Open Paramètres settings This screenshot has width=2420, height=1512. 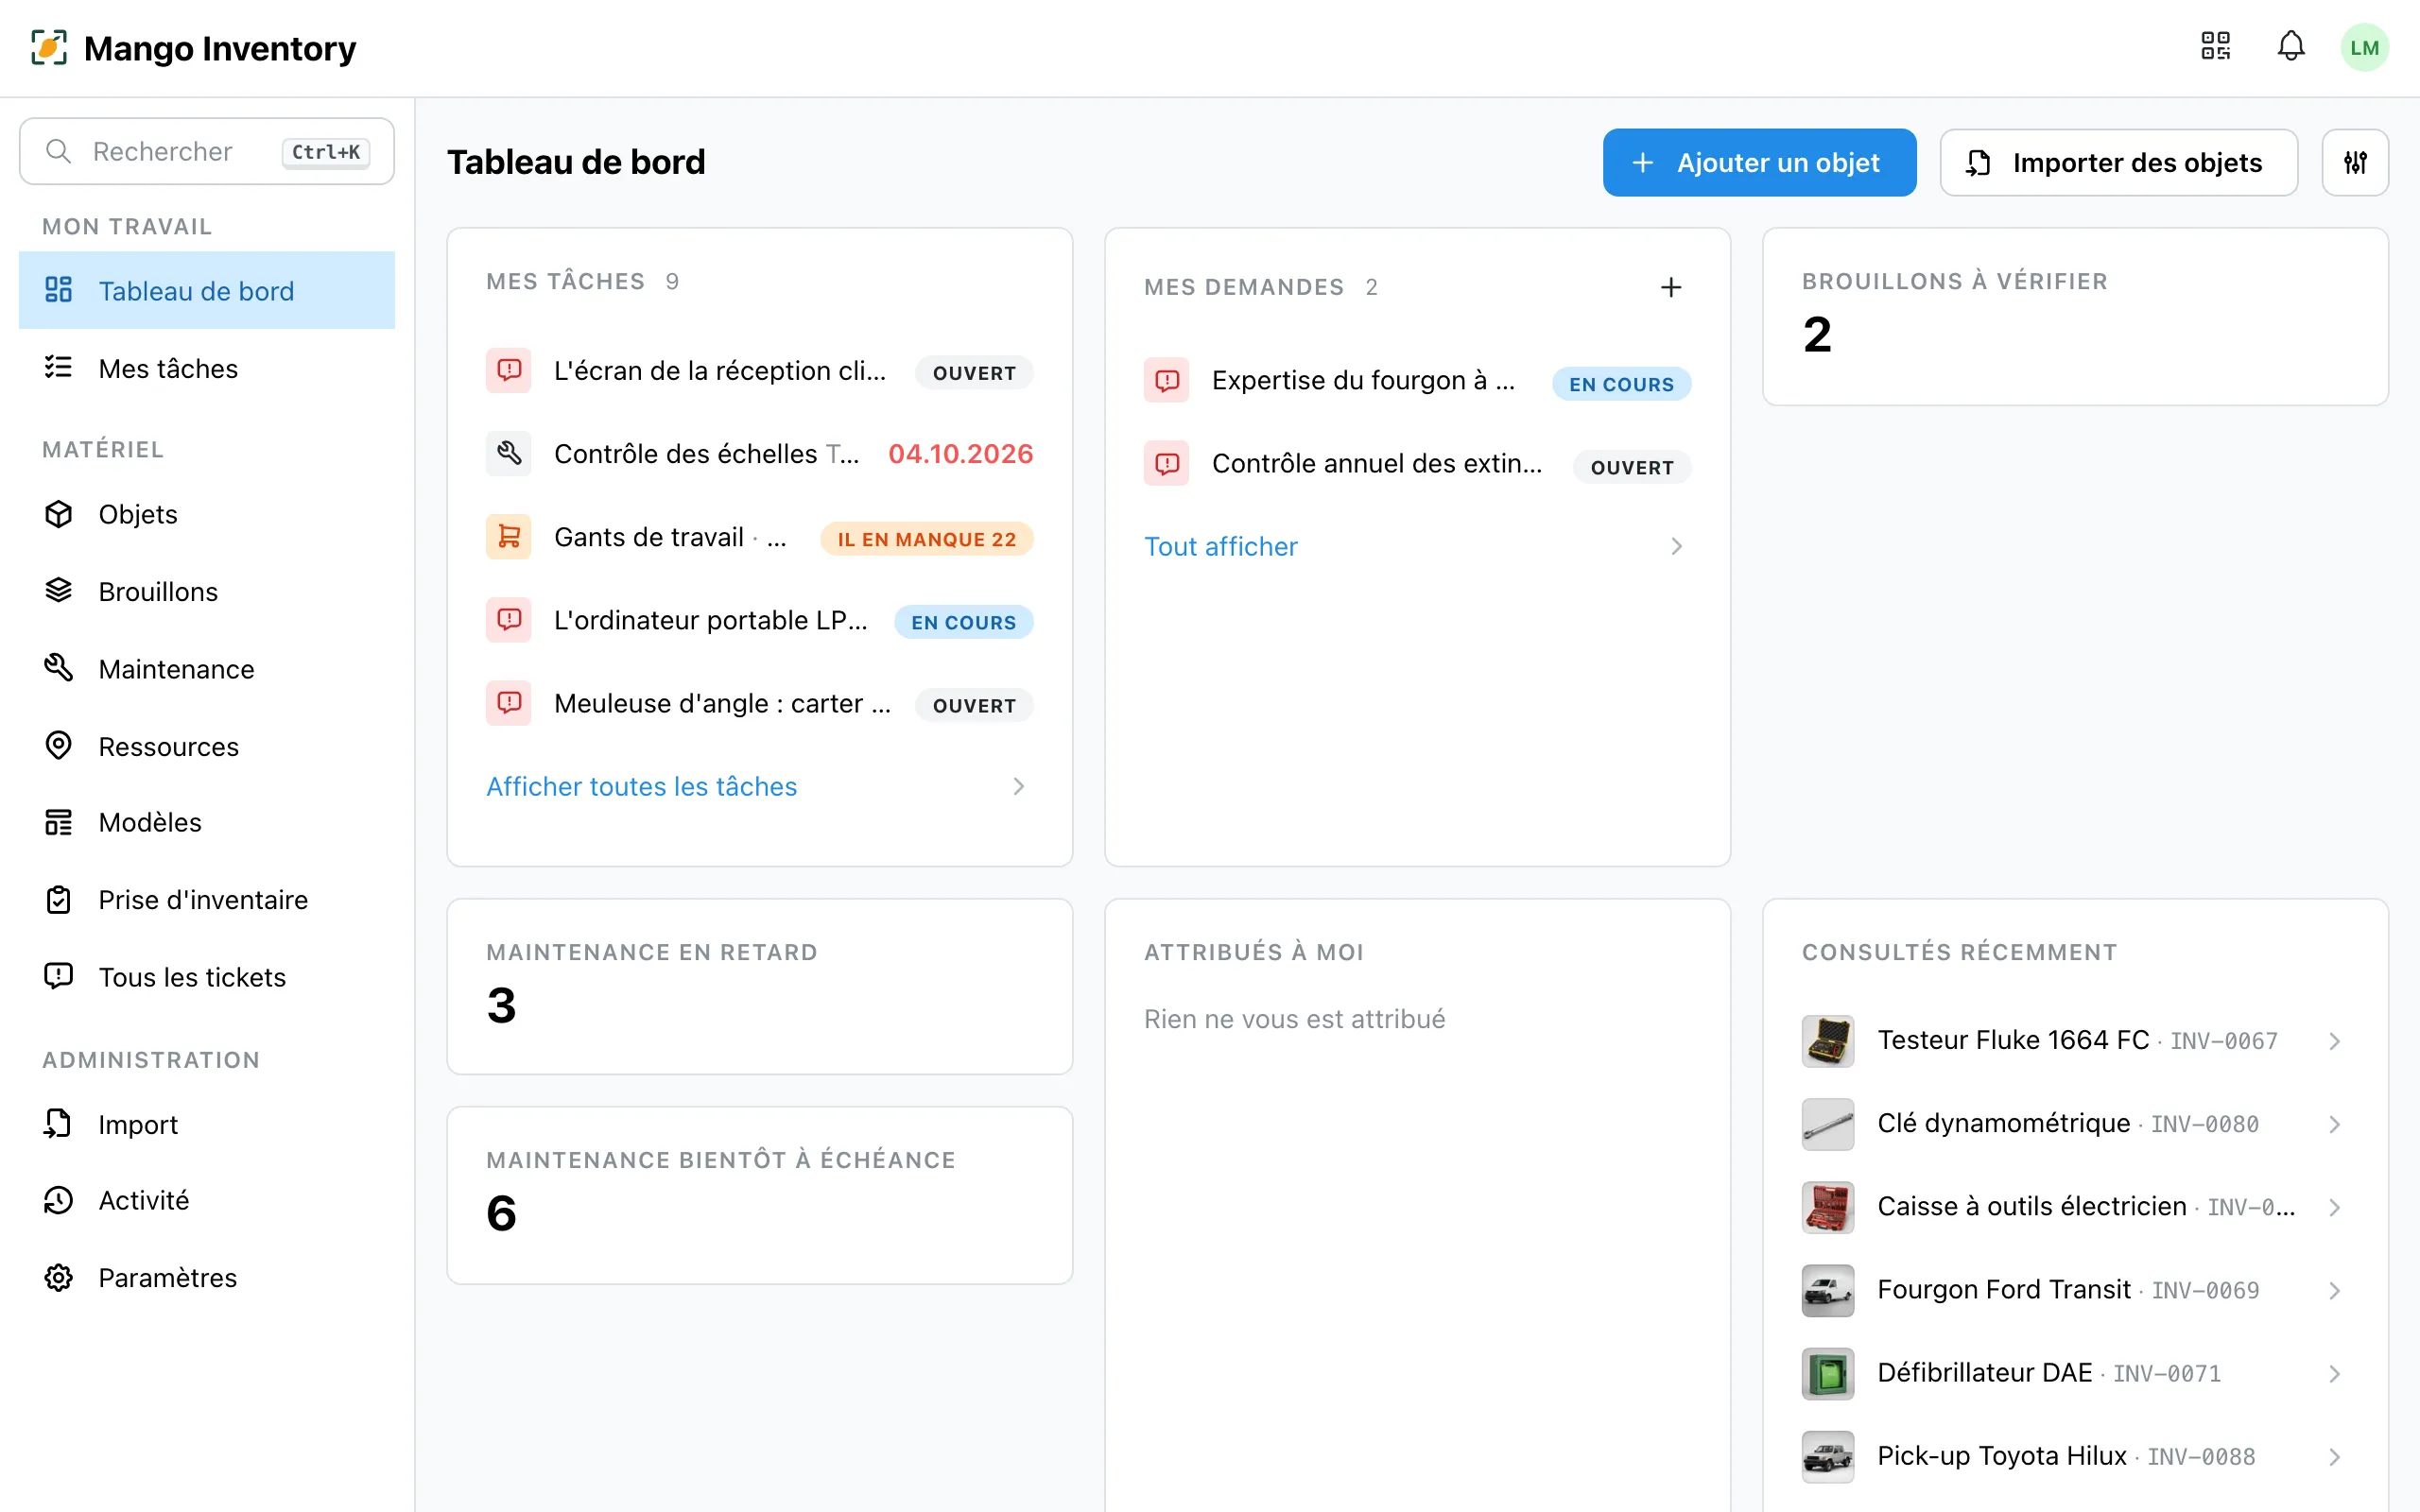click(207, 1278)
